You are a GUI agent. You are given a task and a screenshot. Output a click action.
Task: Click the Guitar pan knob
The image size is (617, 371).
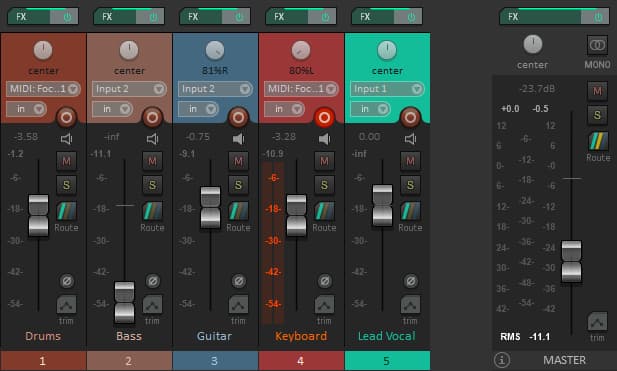(215, 50)
